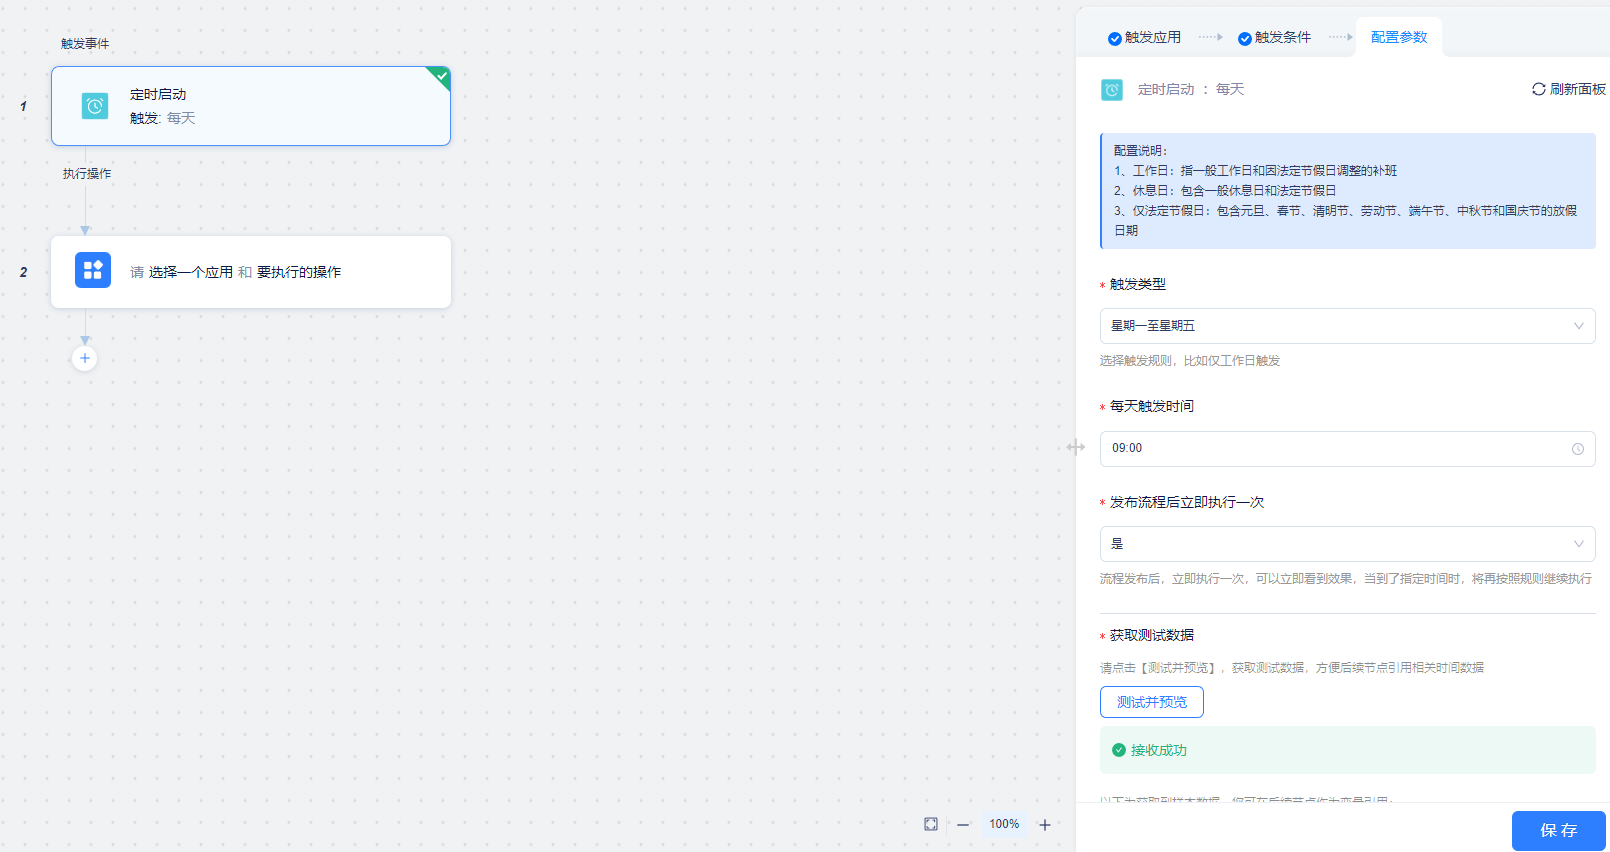Viewport: 1610px width, 852px height.
Task: Click 刷新面板 to refresh the panel
Action: pos(1569,89)
